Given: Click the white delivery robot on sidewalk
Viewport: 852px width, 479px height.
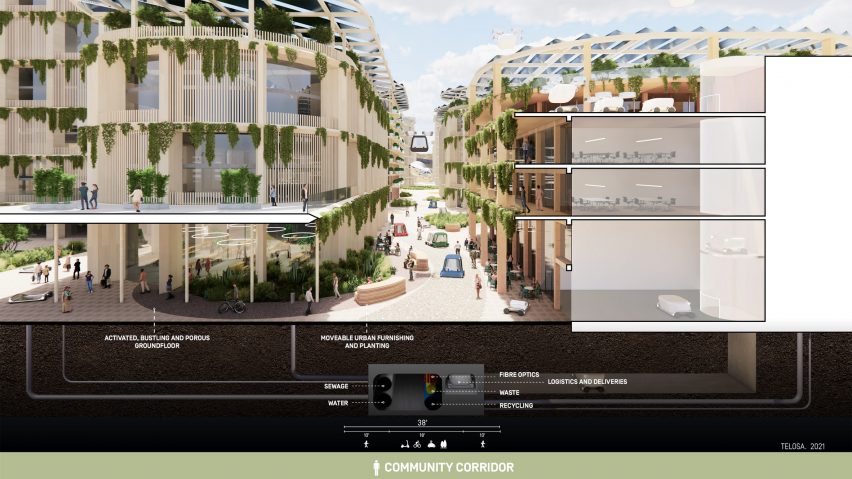Looking at the screenshot, I should (516, 308).
